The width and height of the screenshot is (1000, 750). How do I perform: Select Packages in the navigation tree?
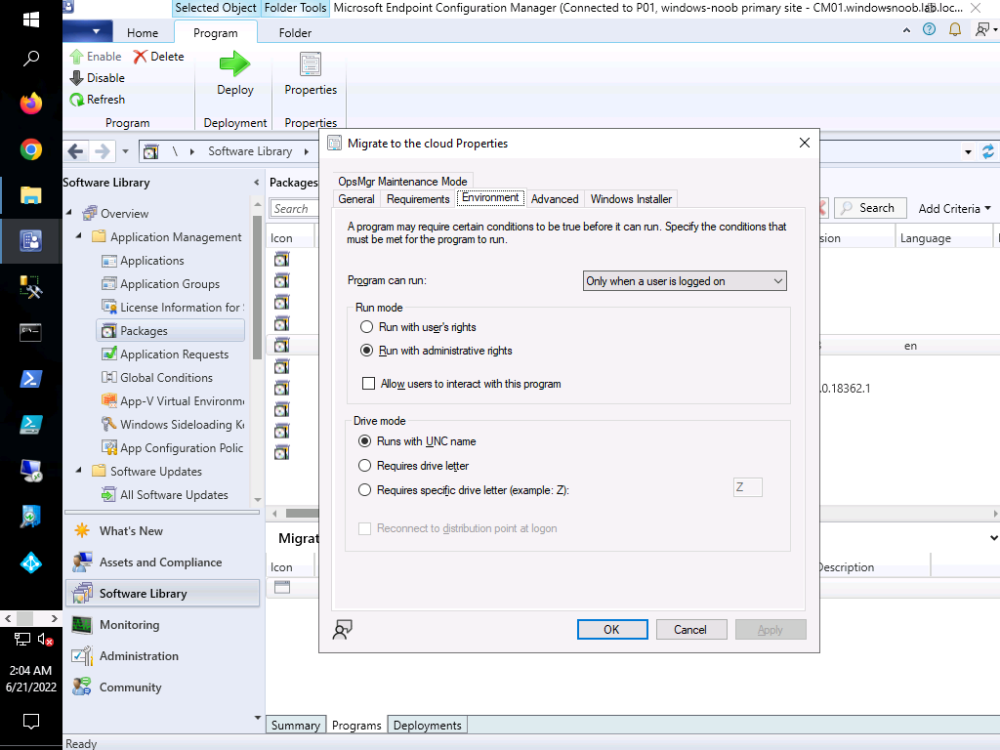pos(170,331)
